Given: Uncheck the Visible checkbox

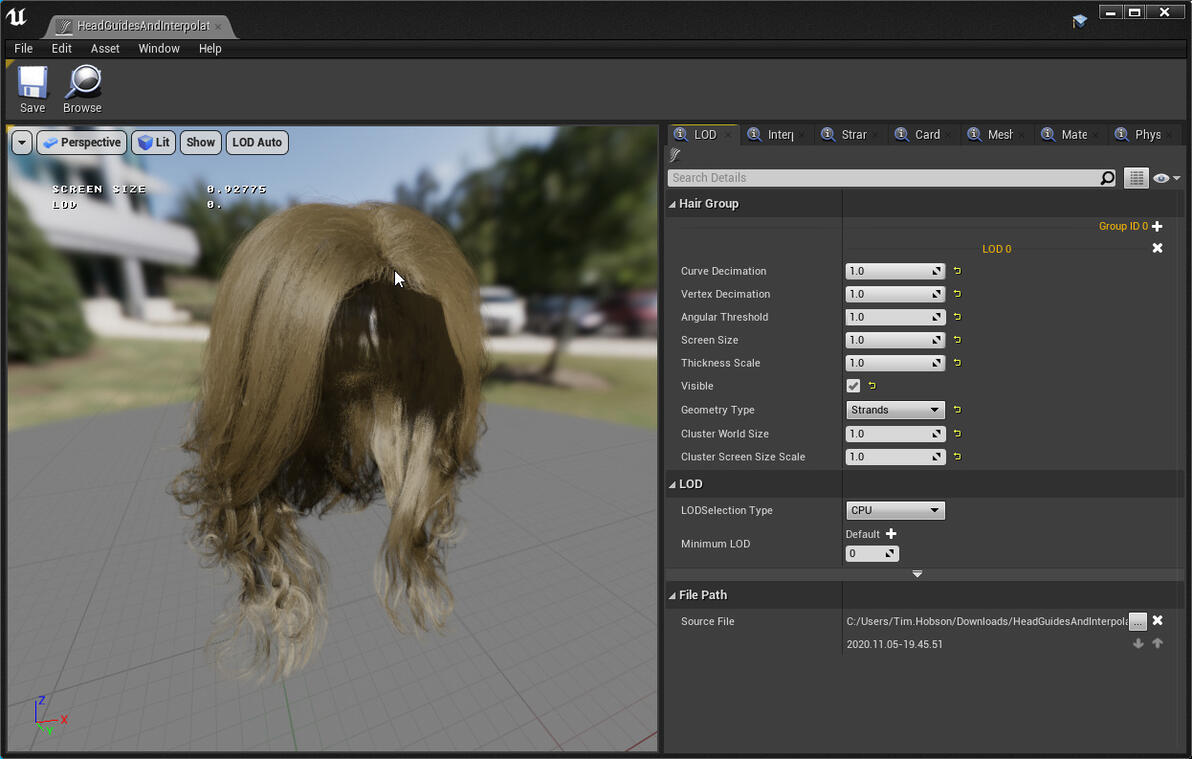Looking at the screenshot, I should [853, 386].
